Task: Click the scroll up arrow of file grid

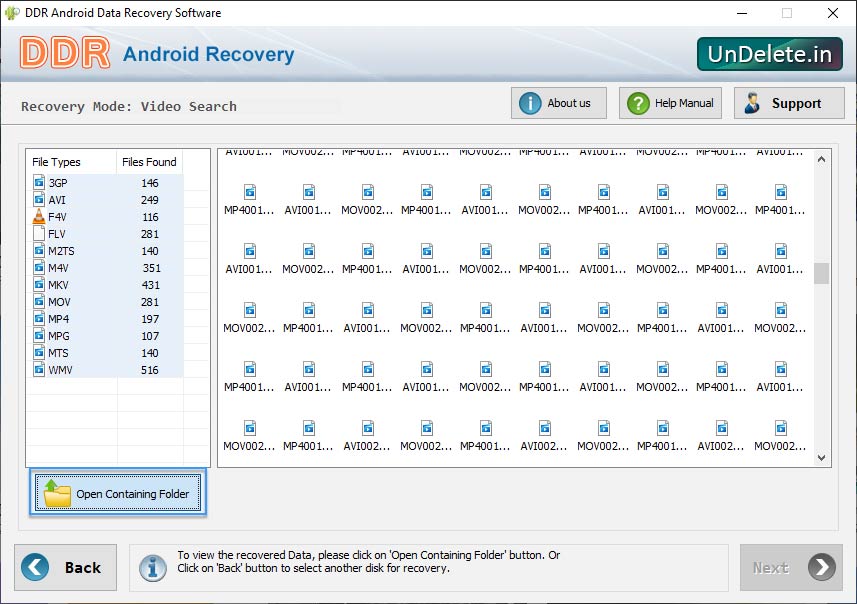Action: click(x=821, y=160)
